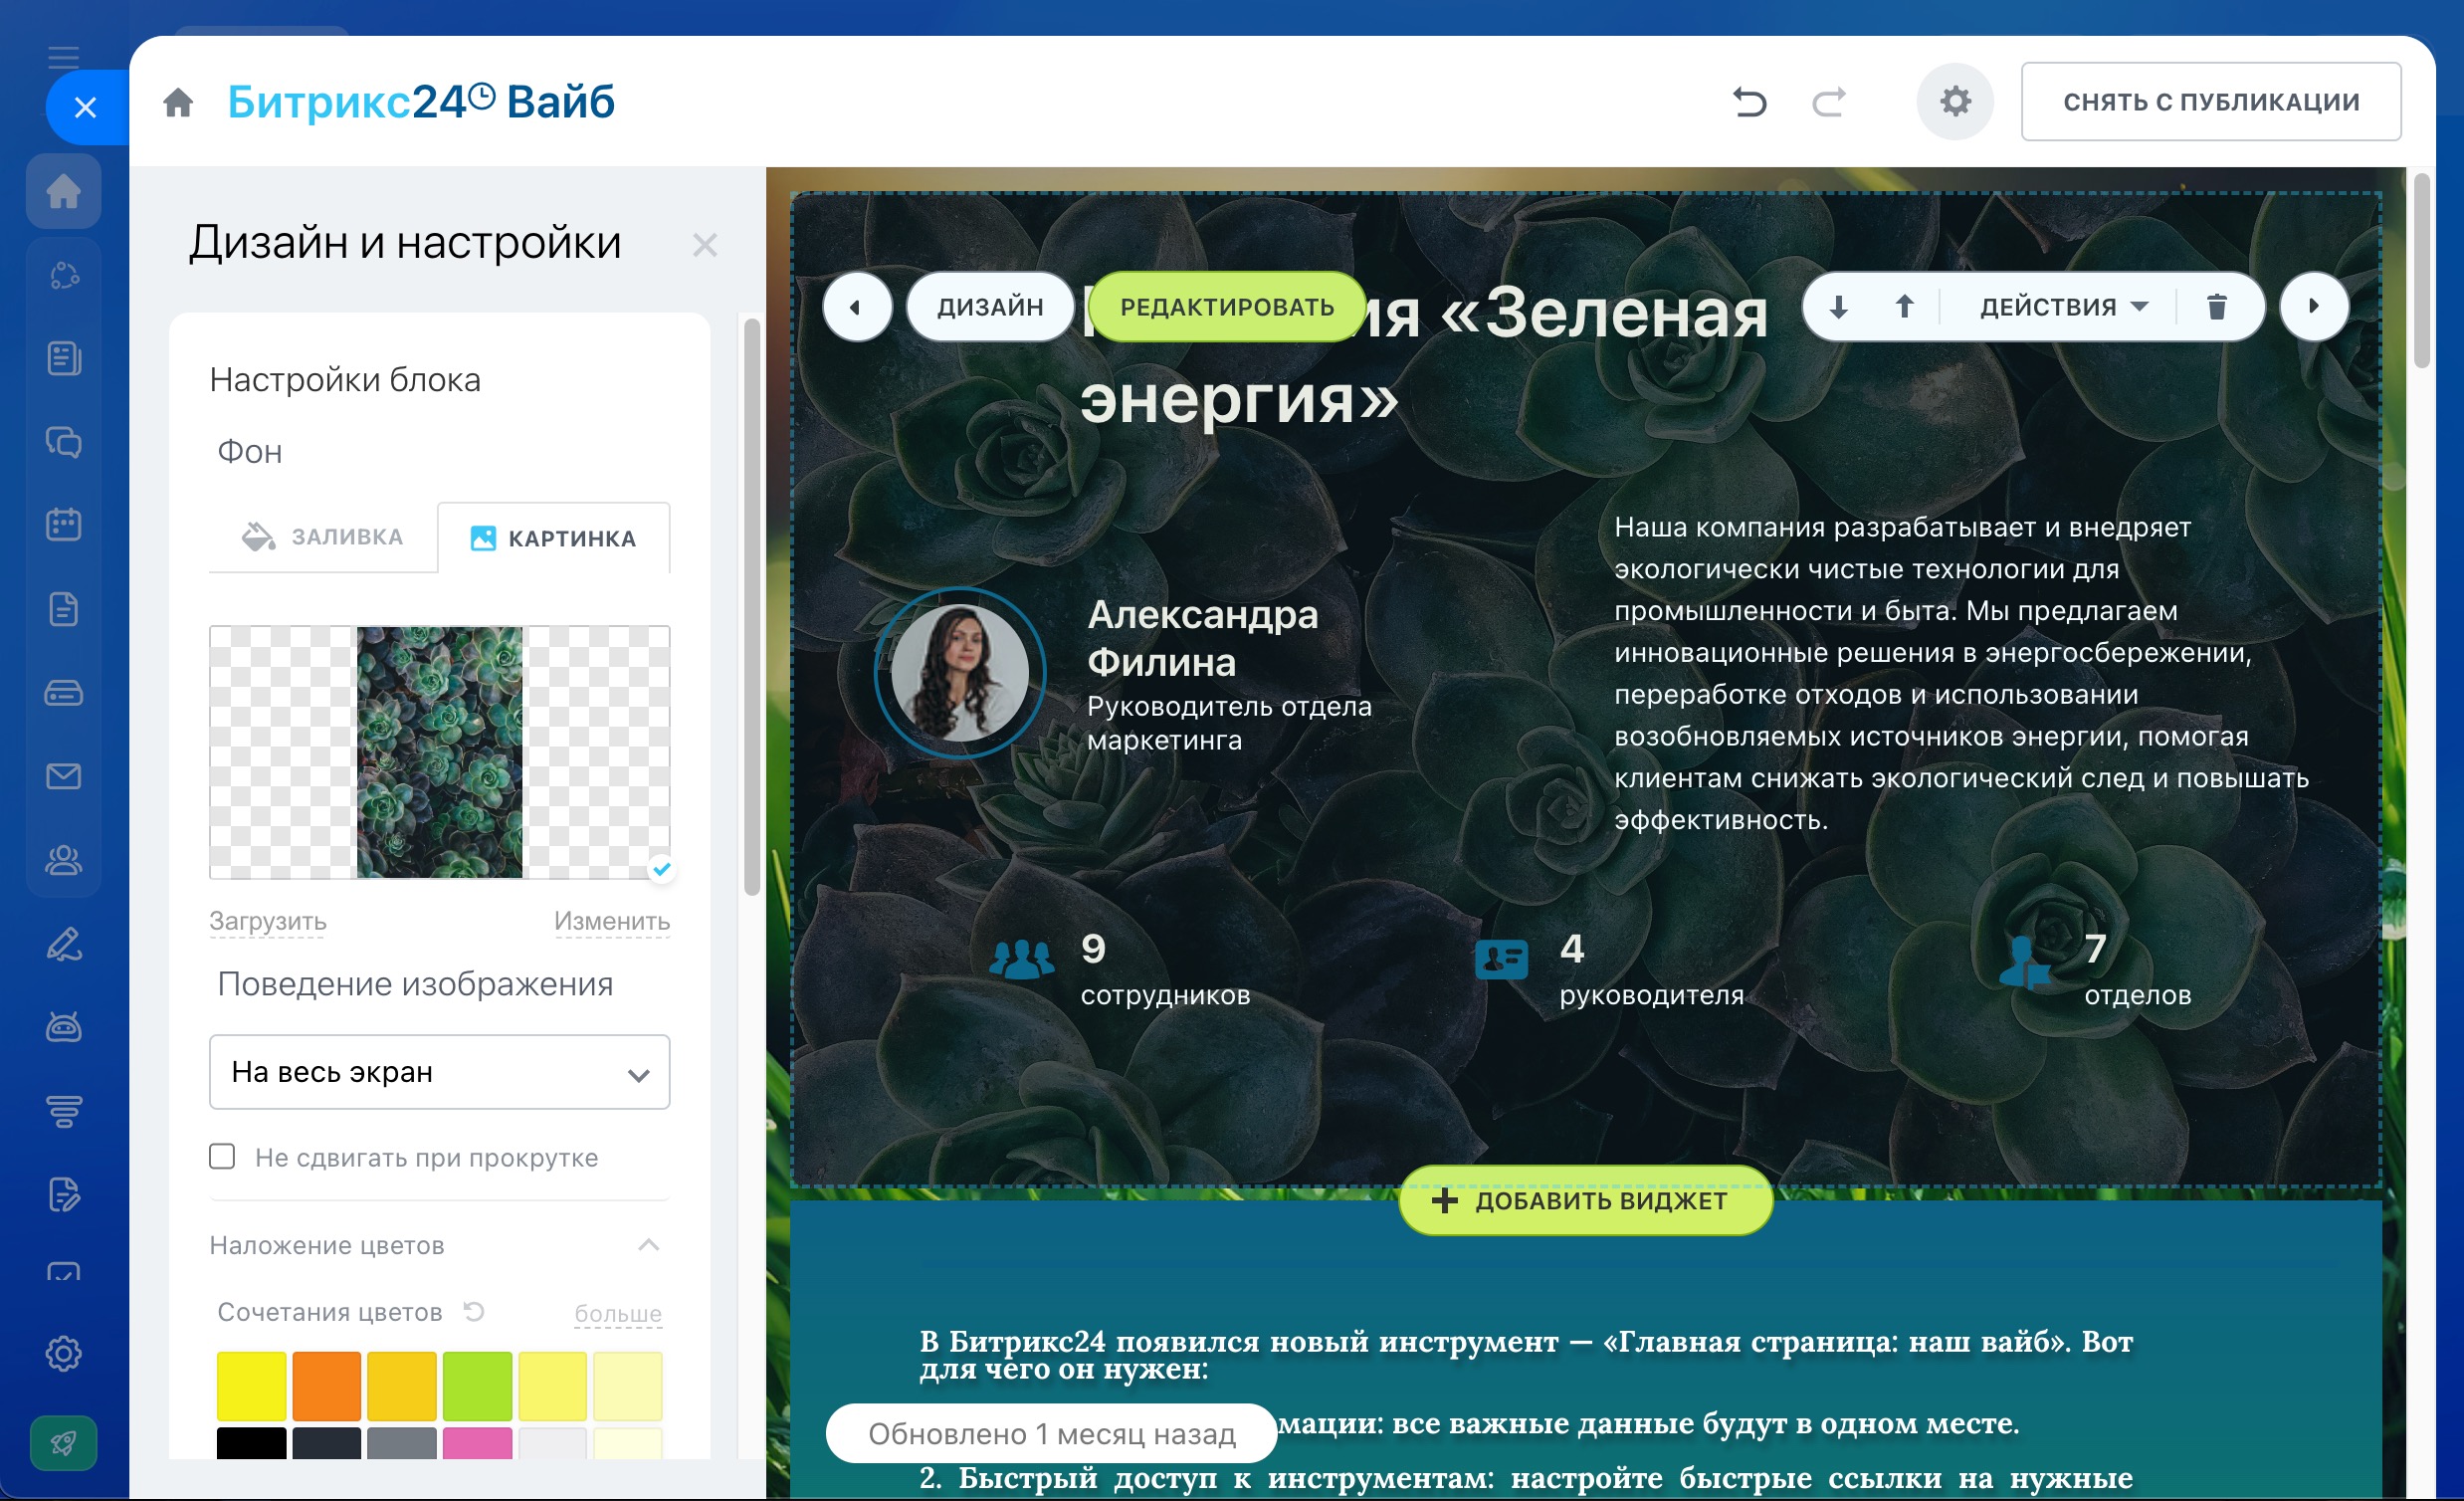The width and height of the screenshot is (2464, 1501).
Task: Click the Загрузить link
Action: tap(268, 921)
